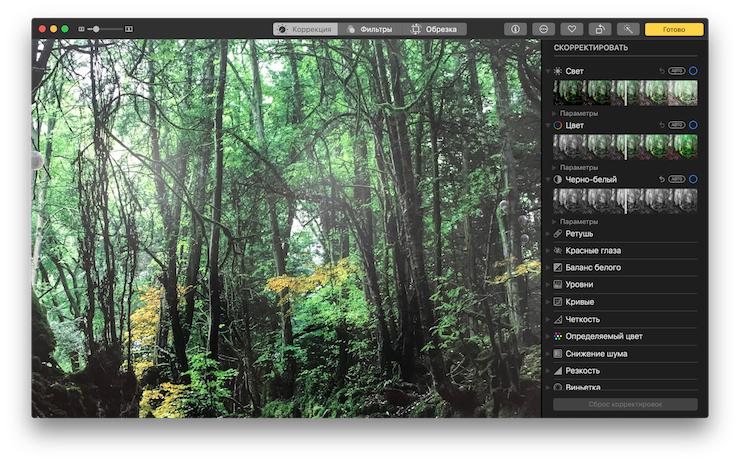The width and height of the screenshot is (740, 463).
Task: Expand Ретушь with its disclosure triangle
Action: [548, 234]
